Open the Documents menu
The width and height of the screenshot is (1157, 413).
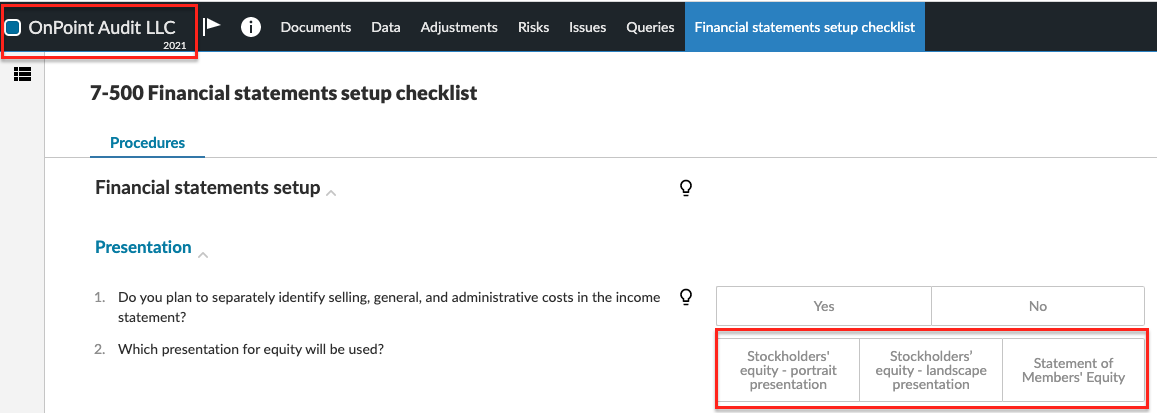click(316, 27)
